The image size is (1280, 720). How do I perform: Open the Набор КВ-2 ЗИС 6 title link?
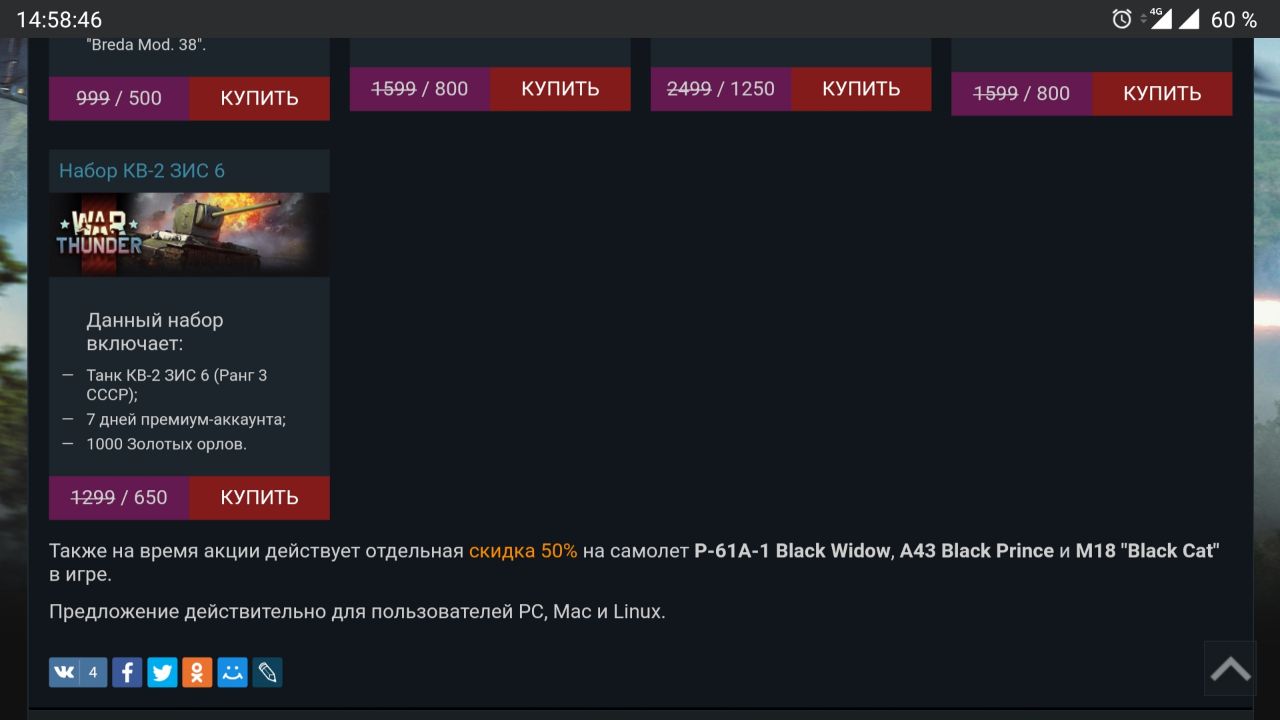click(142, 171)
